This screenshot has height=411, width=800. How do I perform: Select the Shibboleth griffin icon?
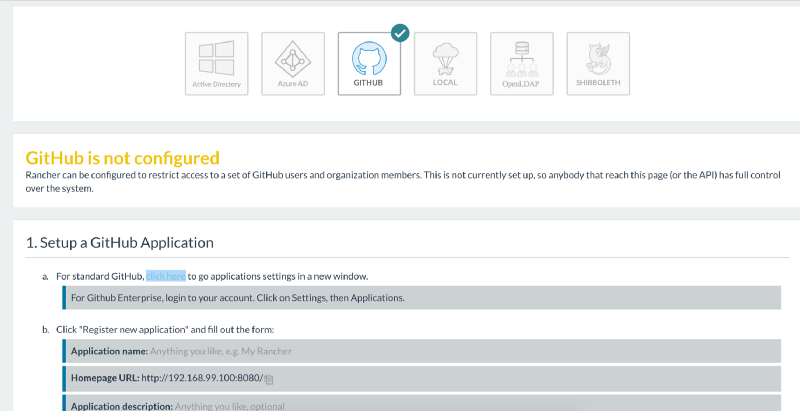(597, 63)
